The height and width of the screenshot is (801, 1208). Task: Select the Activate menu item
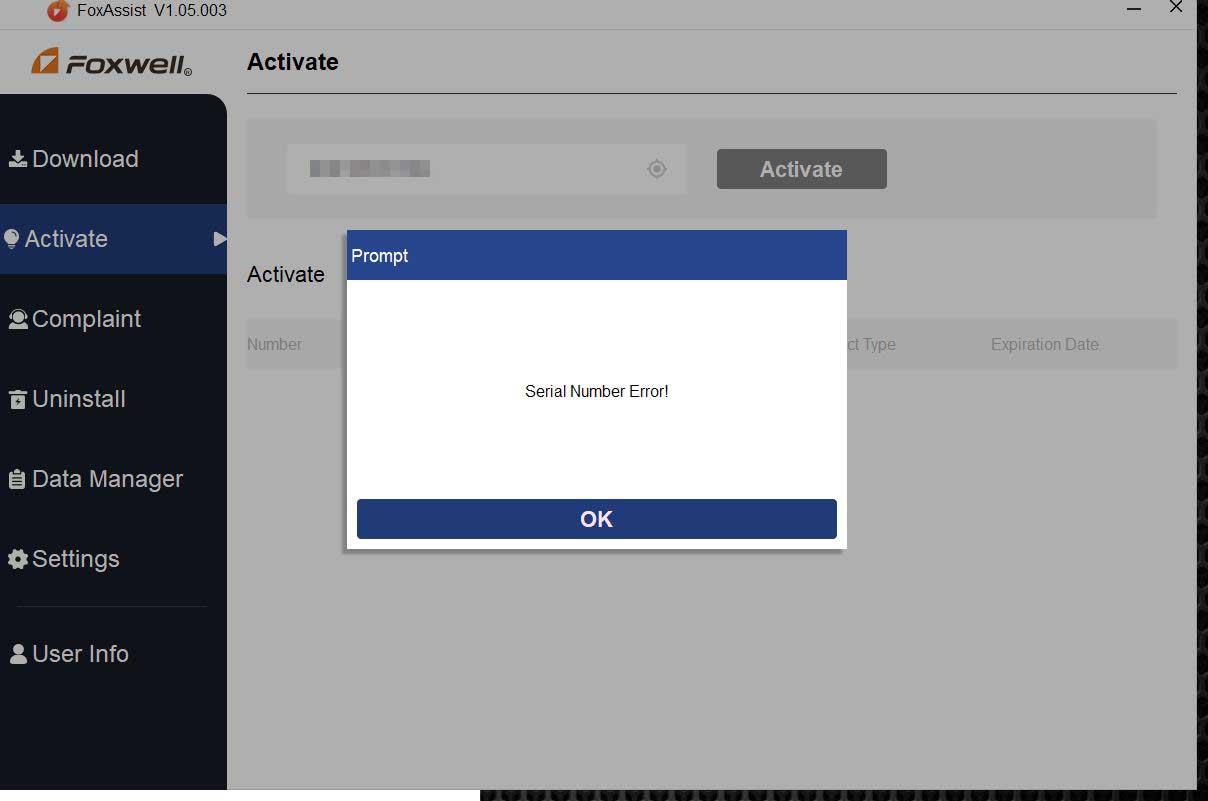[113, 239]
